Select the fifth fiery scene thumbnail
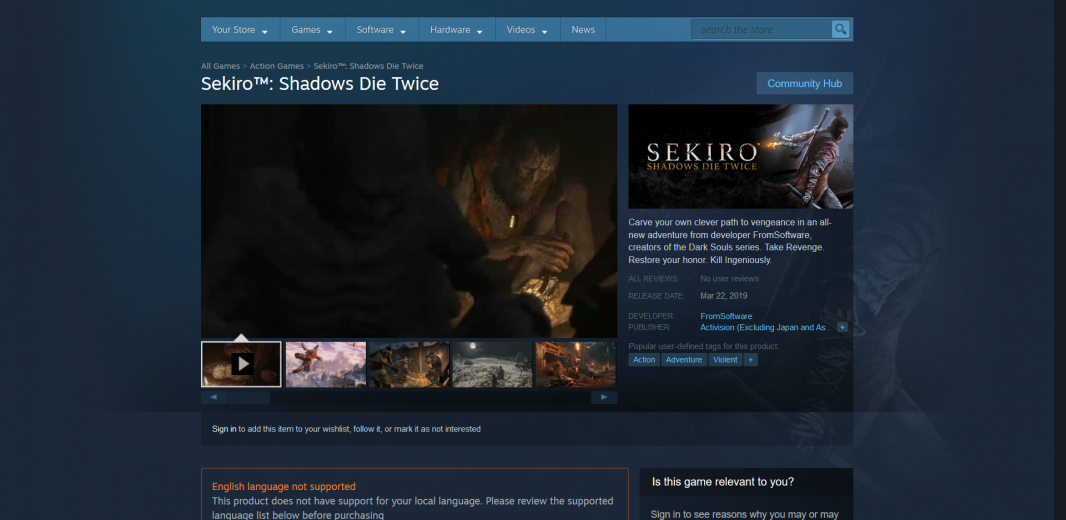The height and width of the screenshot is (520, 1066). [575, 364]
